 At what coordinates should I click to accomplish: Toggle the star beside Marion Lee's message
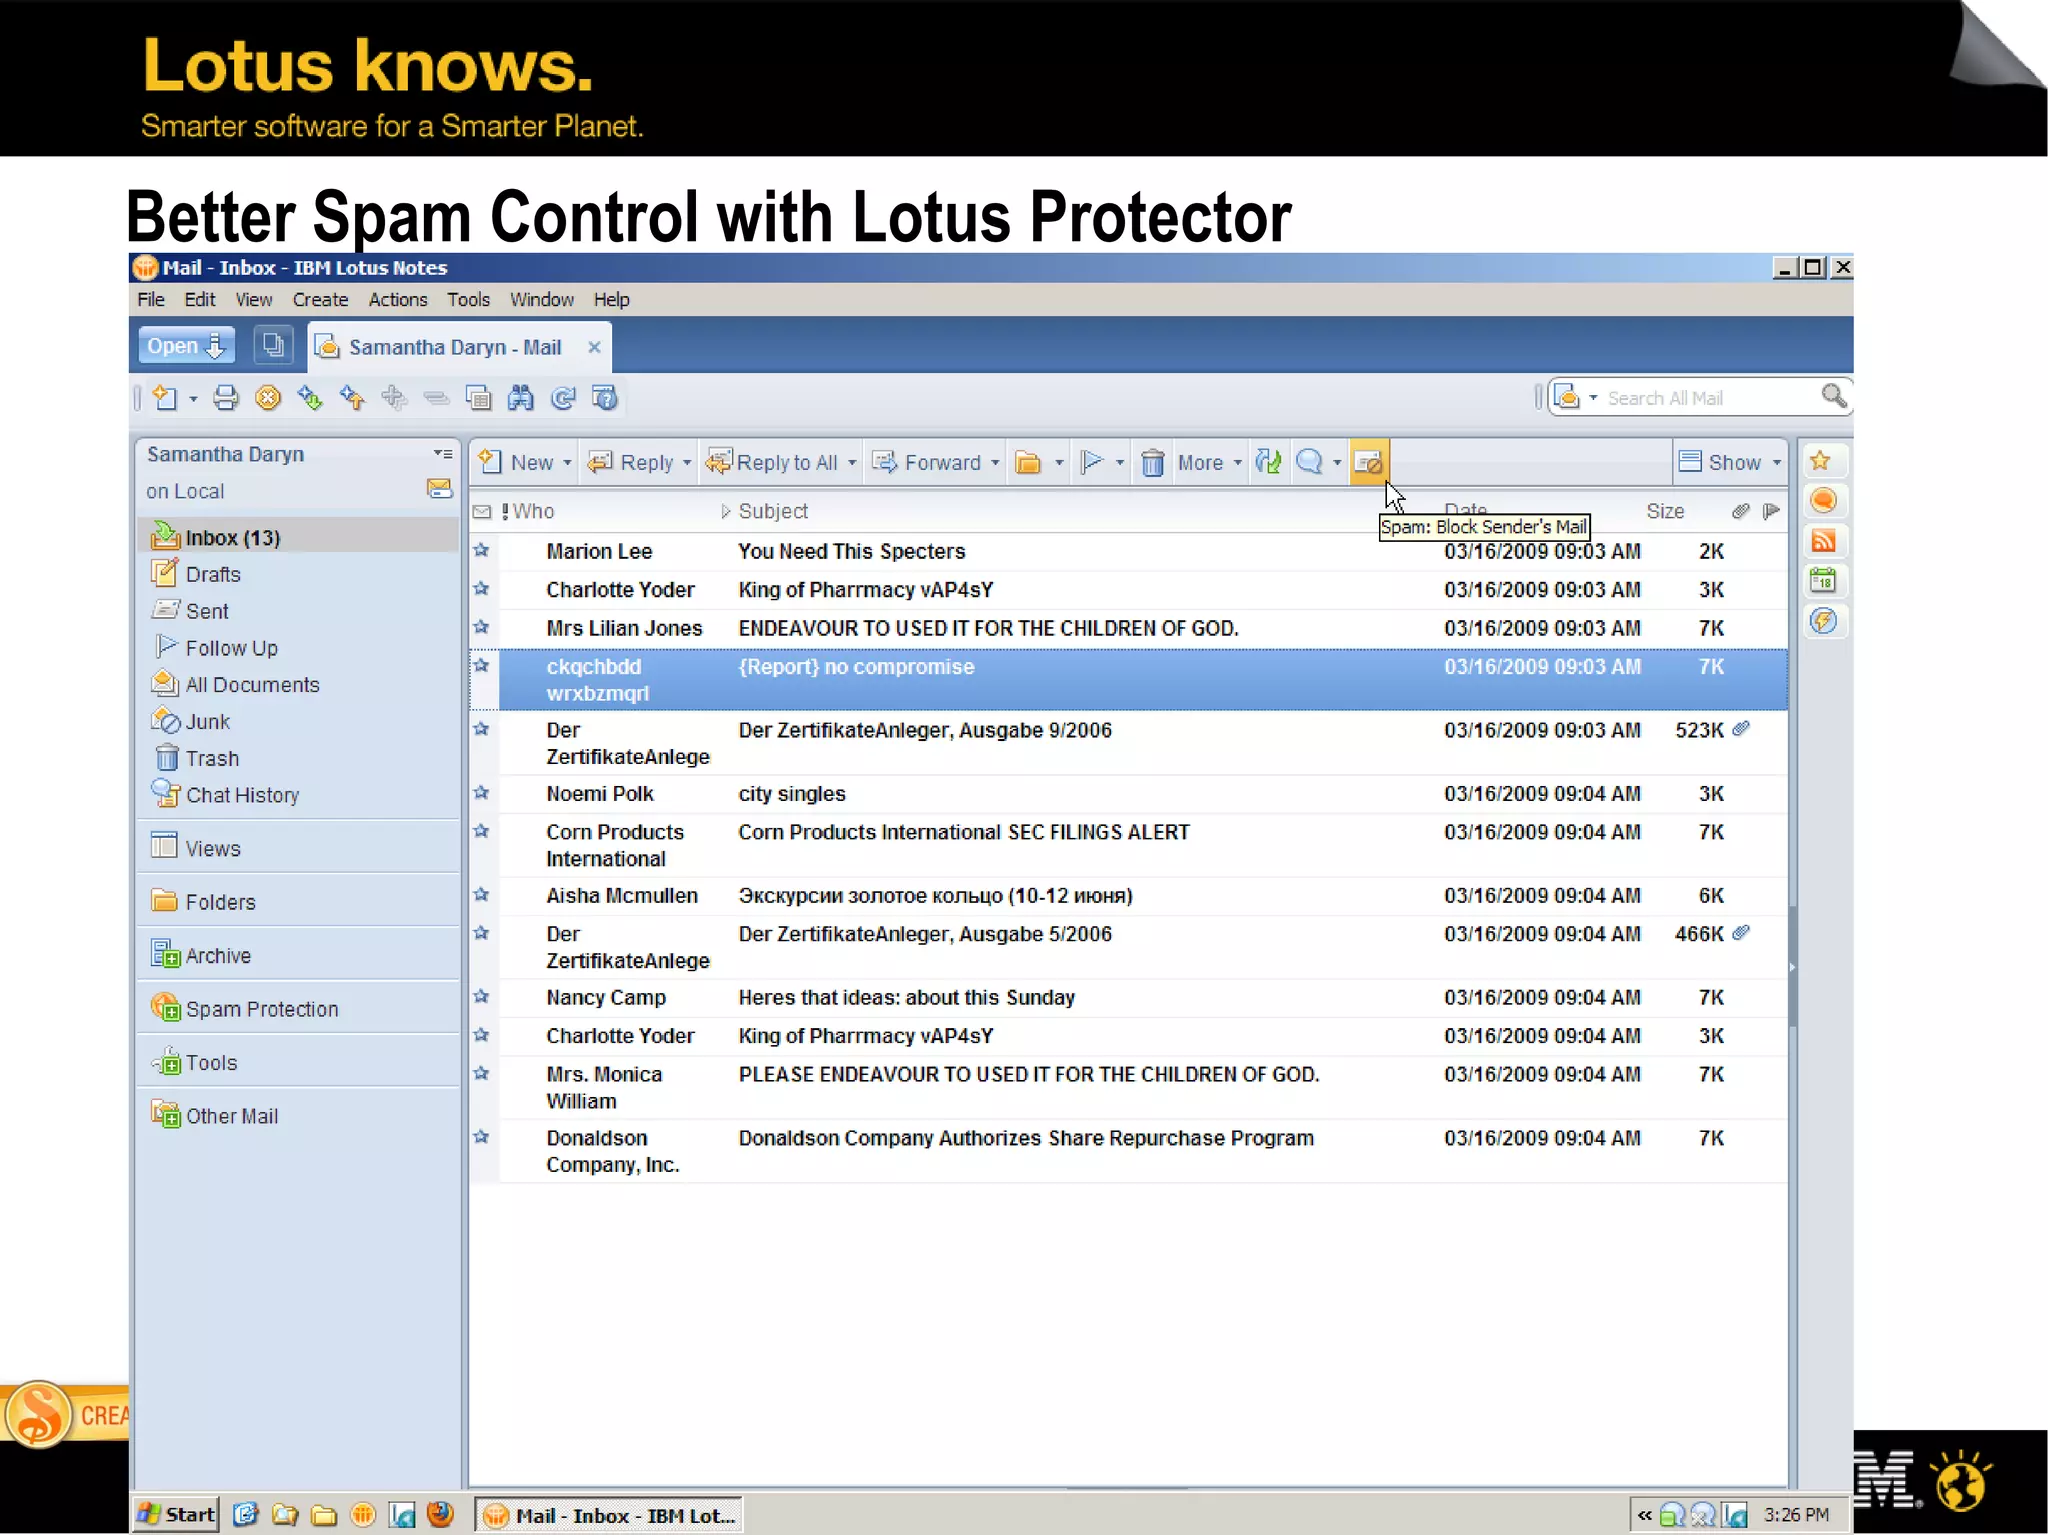coord(481,550)
